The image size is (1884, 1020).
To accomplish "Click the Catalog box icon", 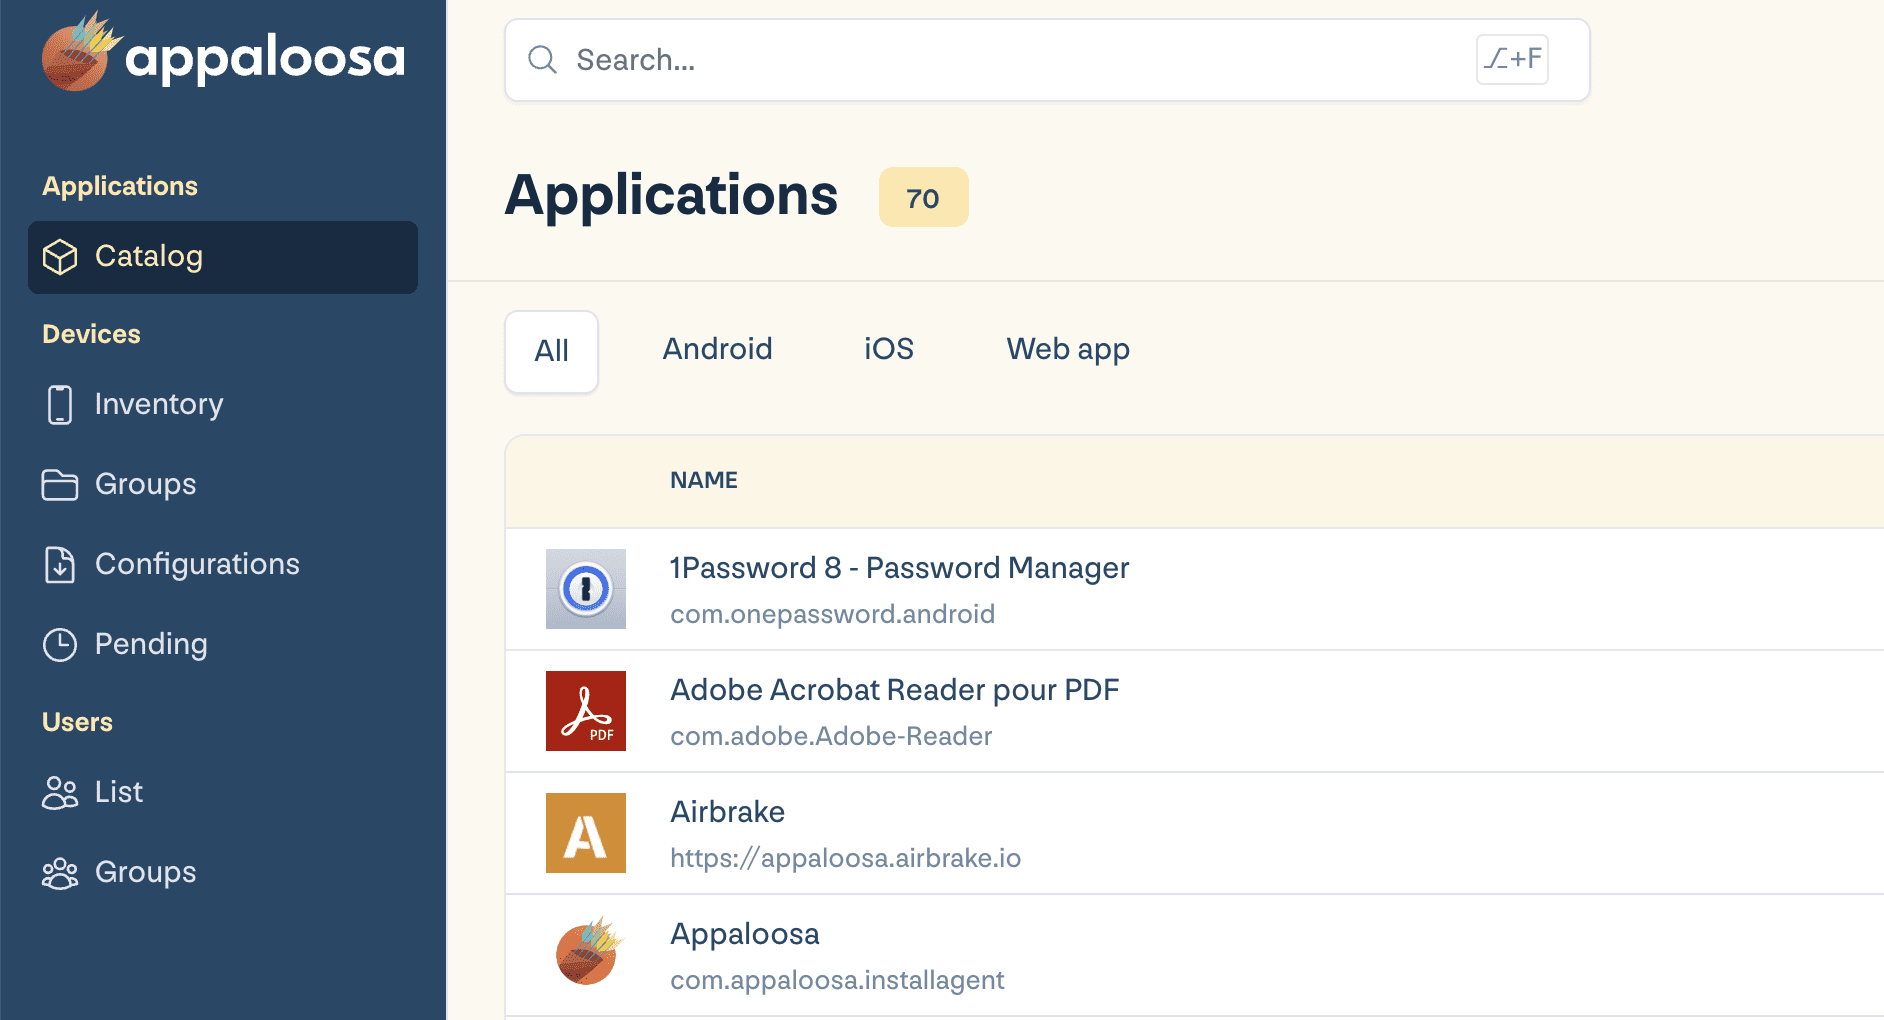I will [x=60, y=257].
